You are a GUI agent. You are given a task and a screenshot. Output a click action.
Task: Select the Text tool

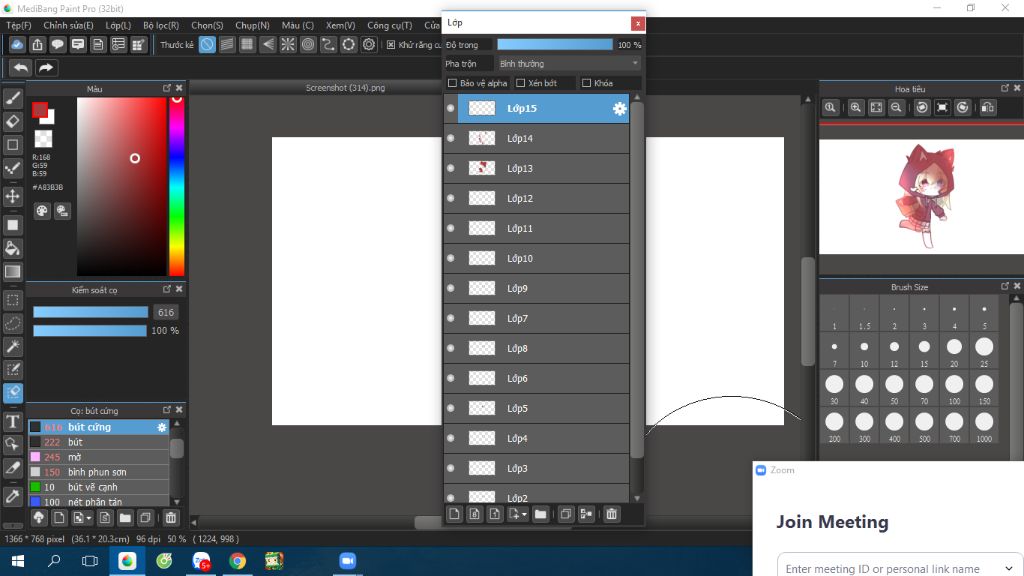(12, 421)
